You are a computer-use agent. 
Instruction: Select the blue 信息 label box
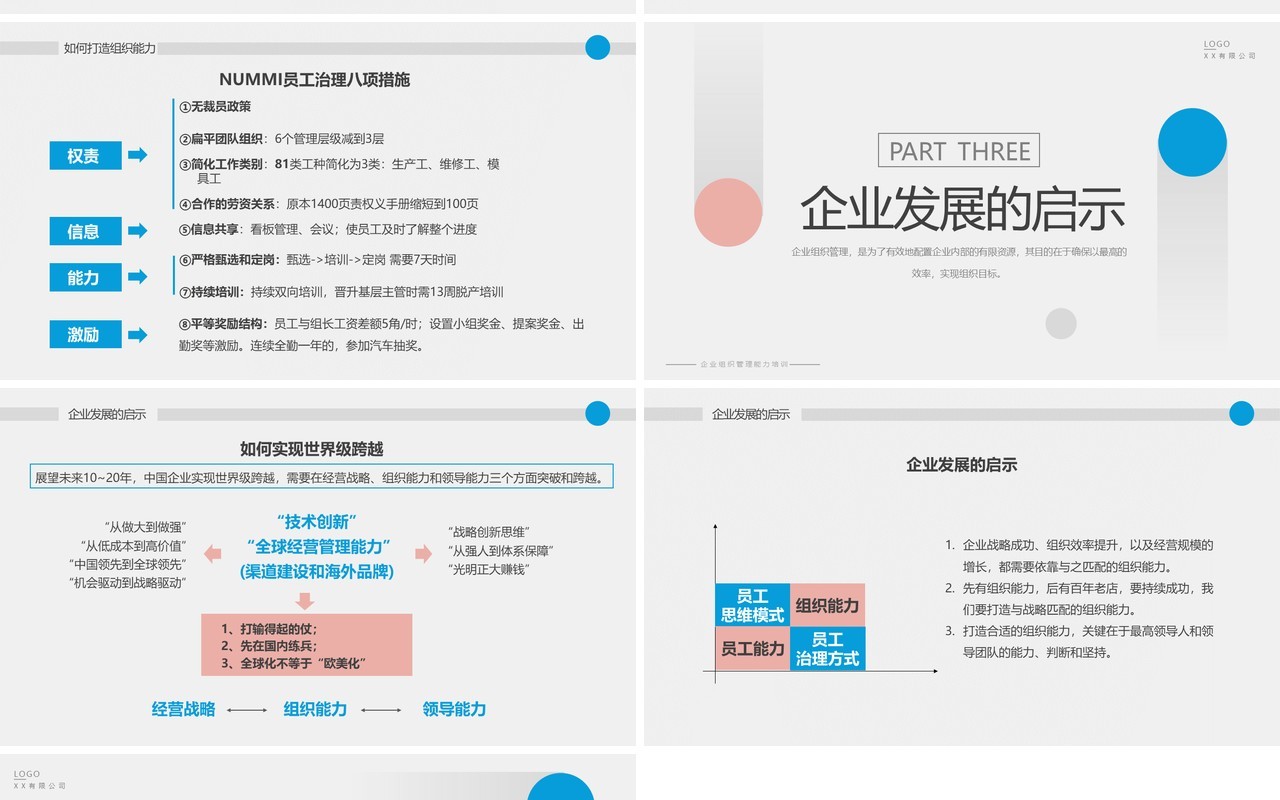click(85, 231)
